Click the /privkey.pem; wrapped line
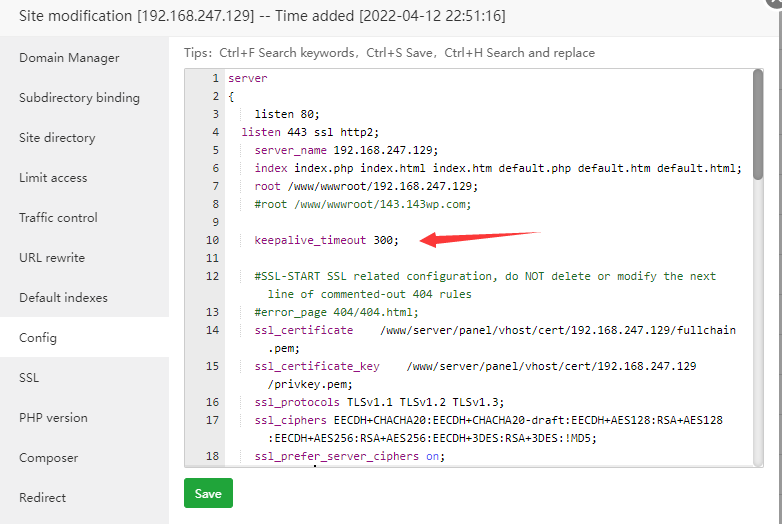 [310, 384]
